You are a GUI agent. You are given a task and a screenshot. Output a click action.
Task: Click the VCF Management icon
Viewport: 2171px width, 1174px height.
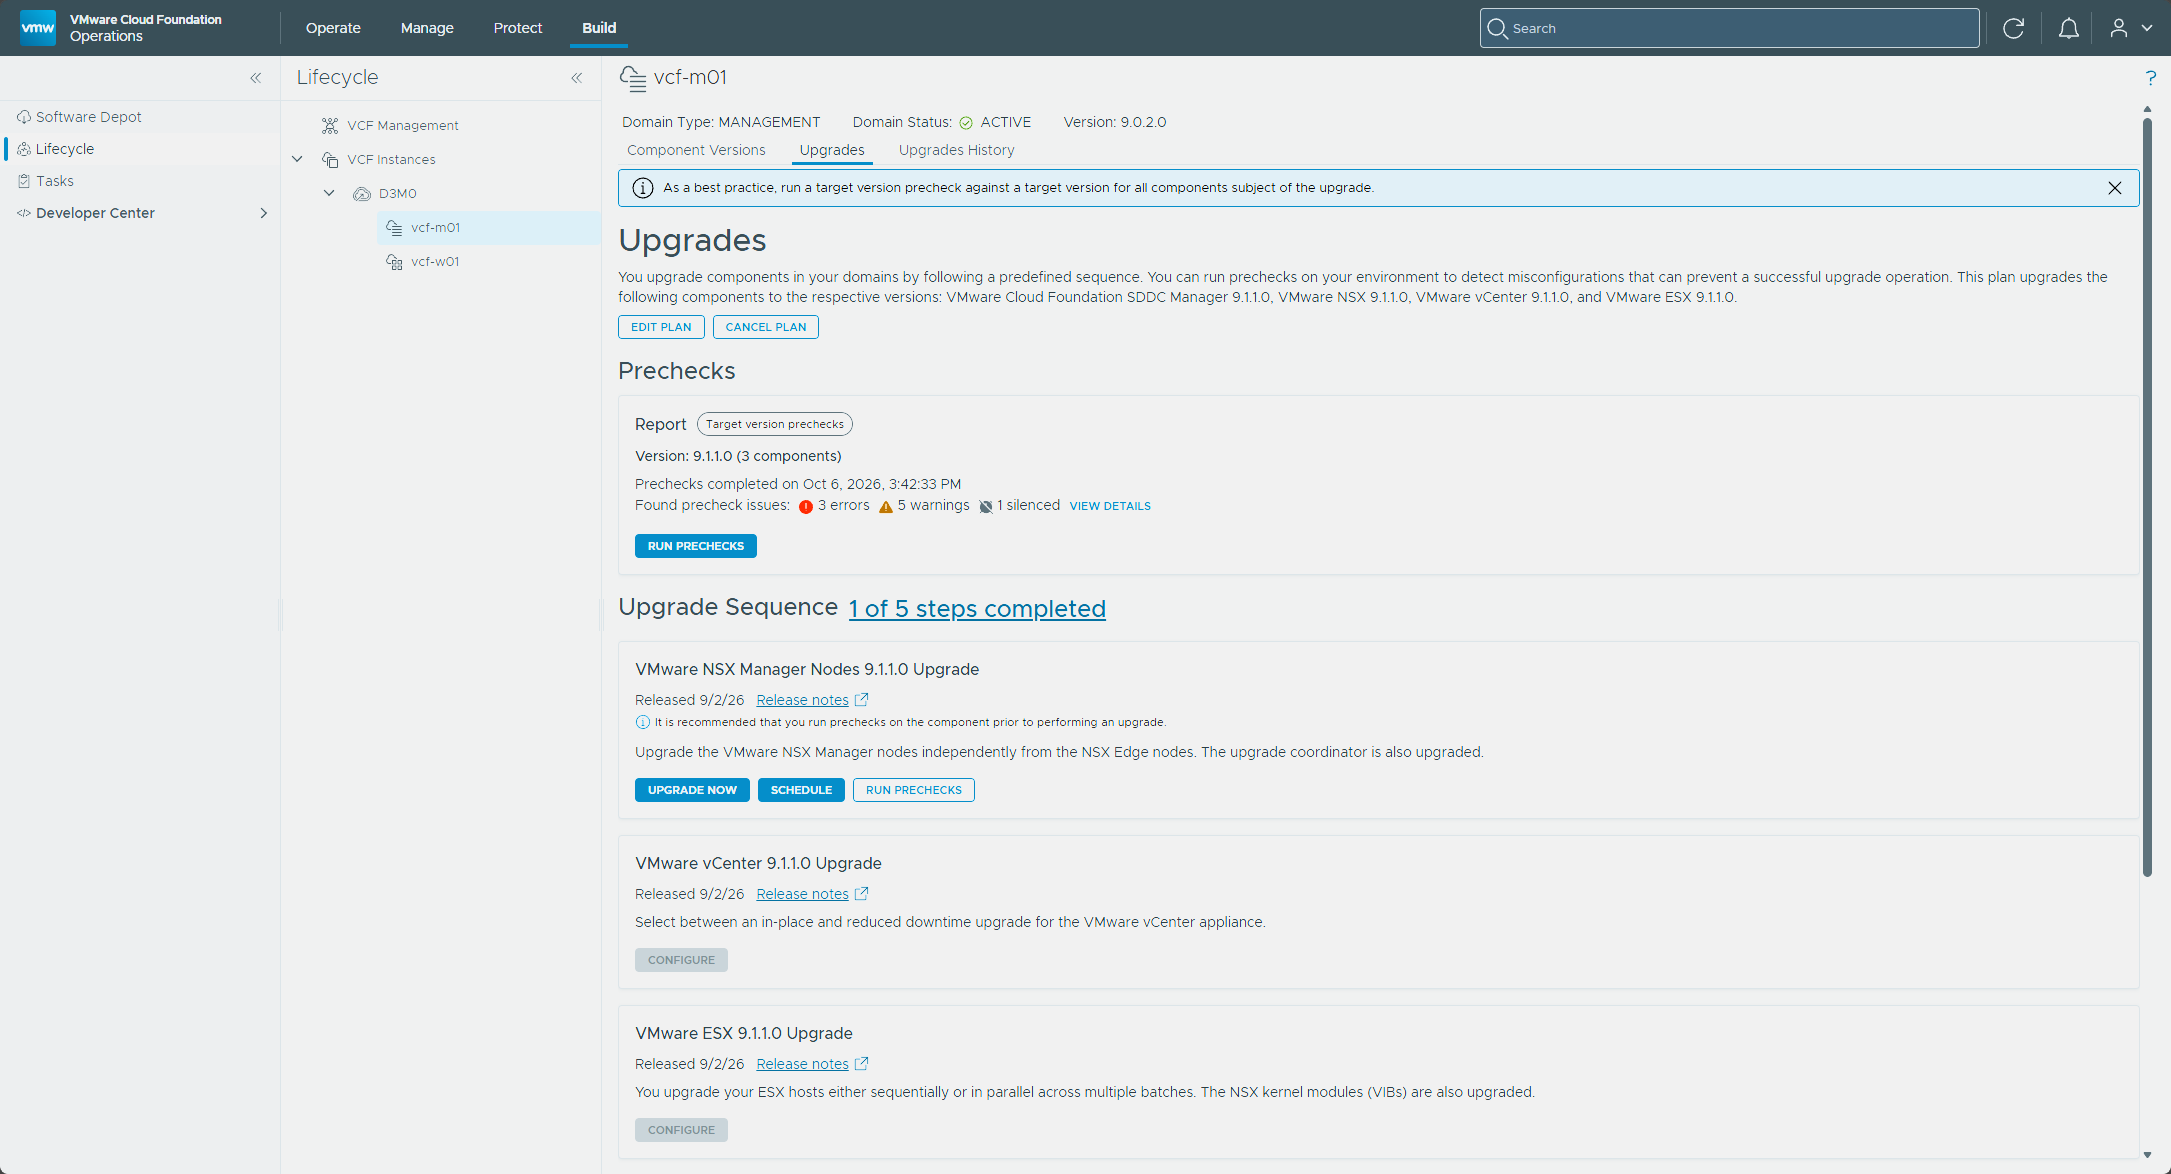pyautogui.click(x=330, y=126)
